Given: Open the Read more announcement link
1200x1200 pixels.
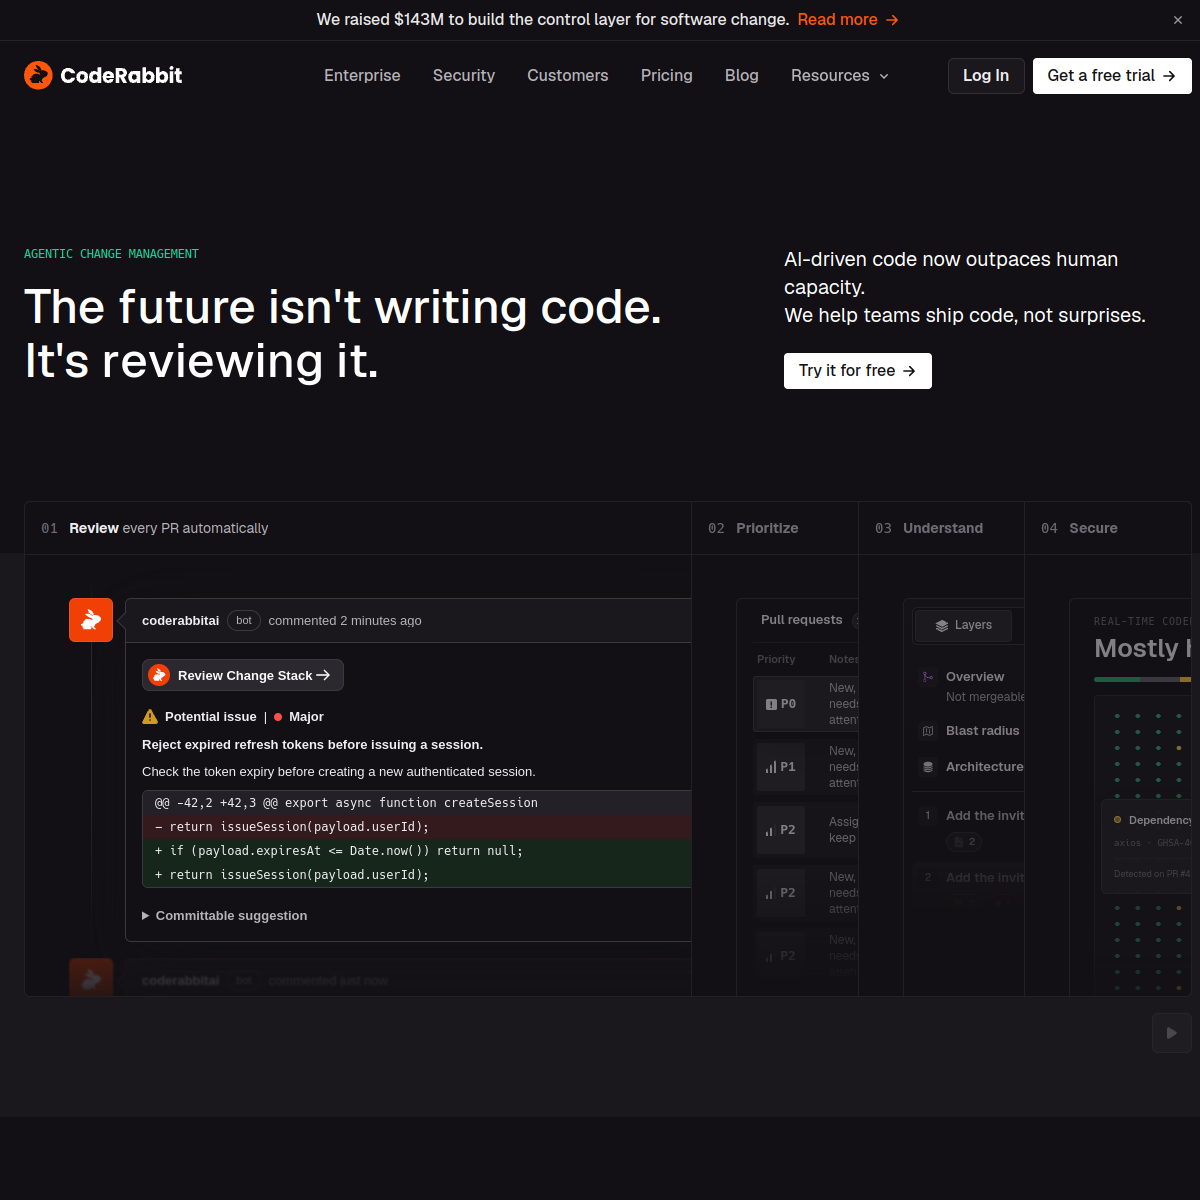Looking at the screenshot, I should [848, 20].
